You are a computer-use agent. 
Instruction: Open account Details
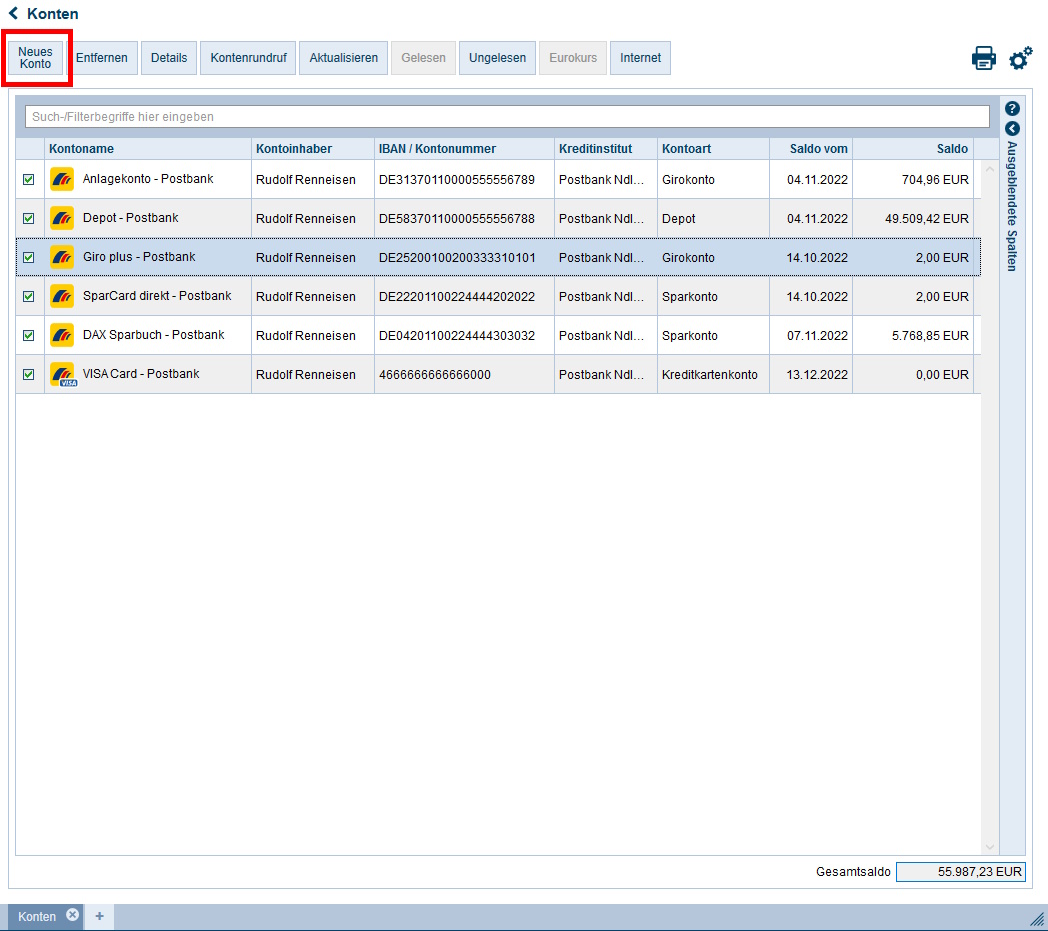click(169, 58)
